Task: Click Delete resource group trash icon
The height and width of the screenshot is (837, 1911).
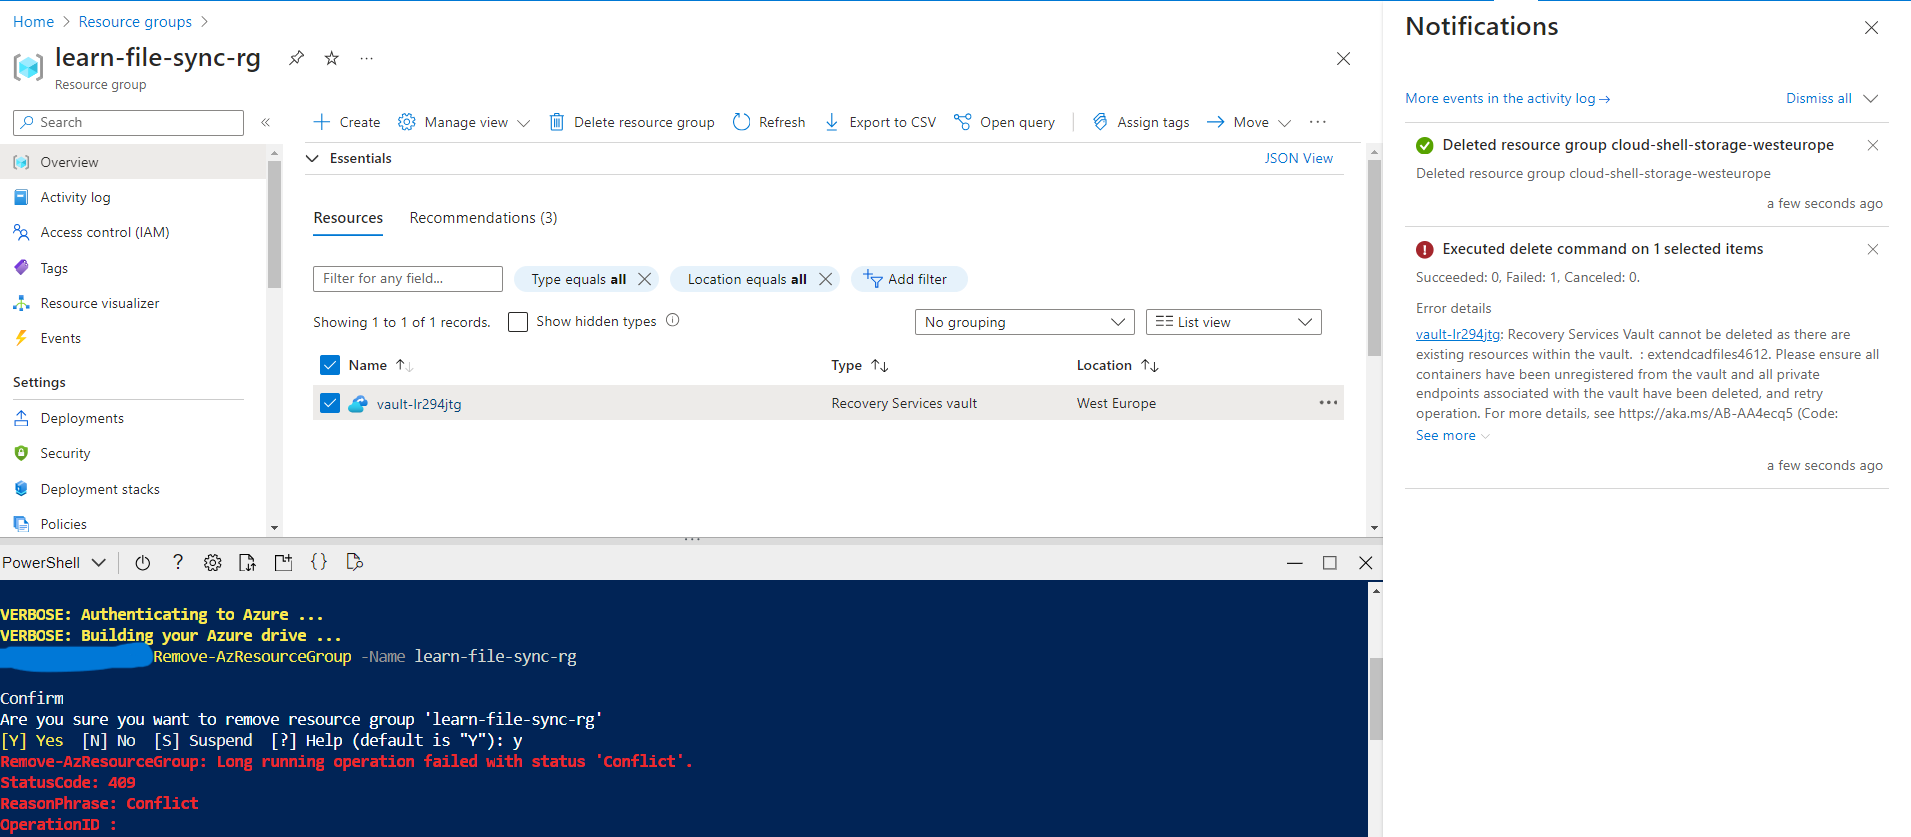Action: coord(557,122)
